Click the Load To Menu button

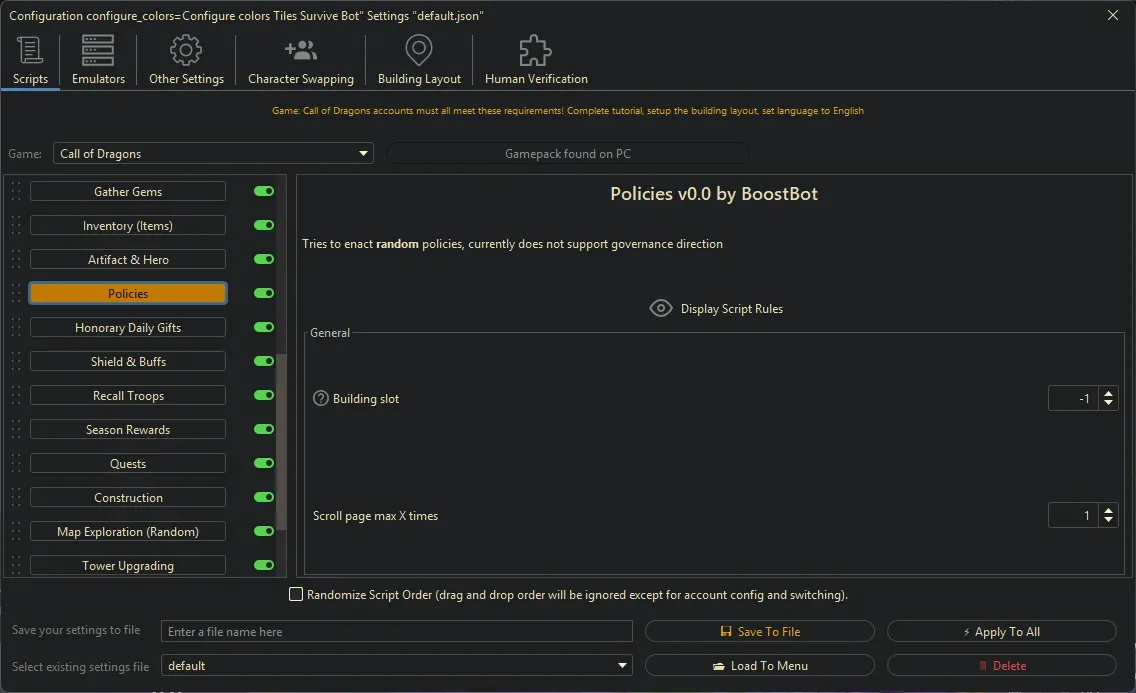(x=760, y=665)
